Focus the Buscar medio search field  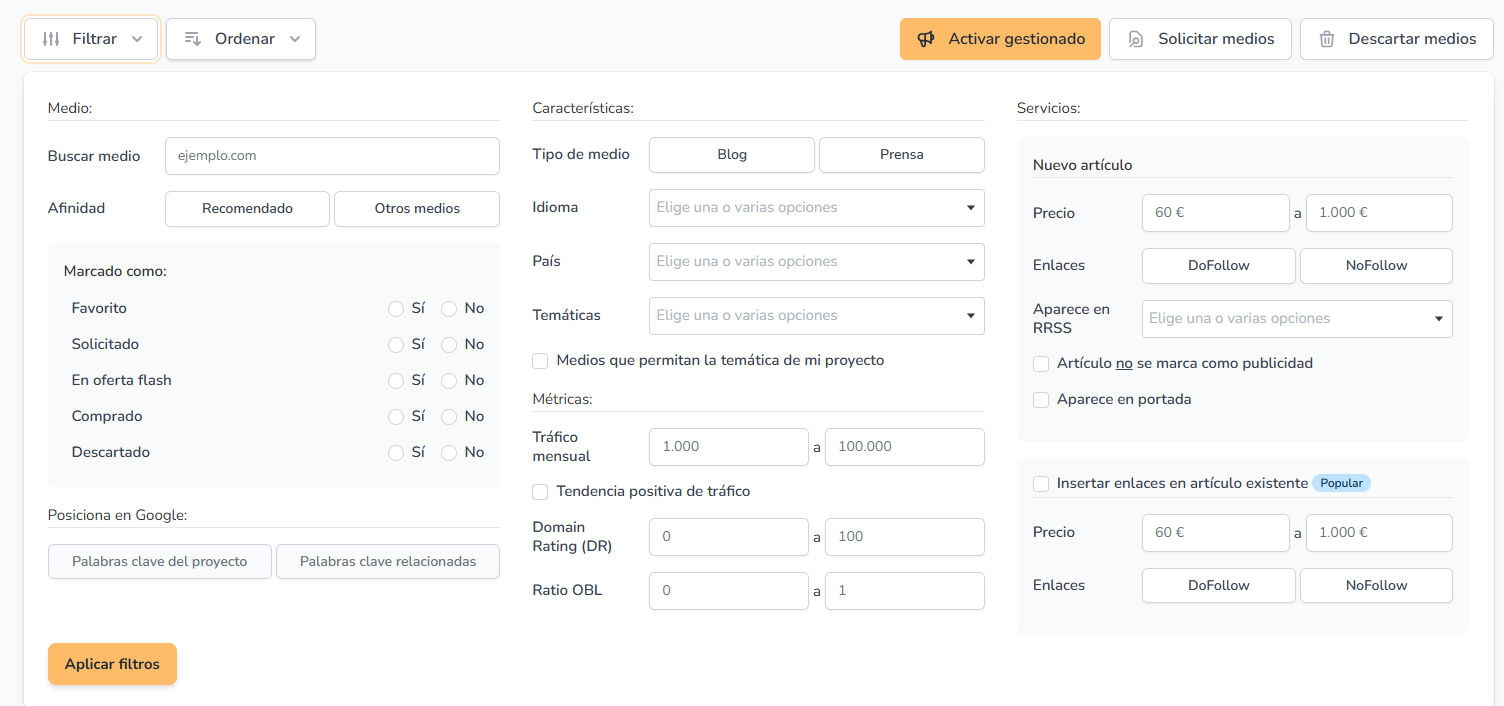click(x=332, y=156)
